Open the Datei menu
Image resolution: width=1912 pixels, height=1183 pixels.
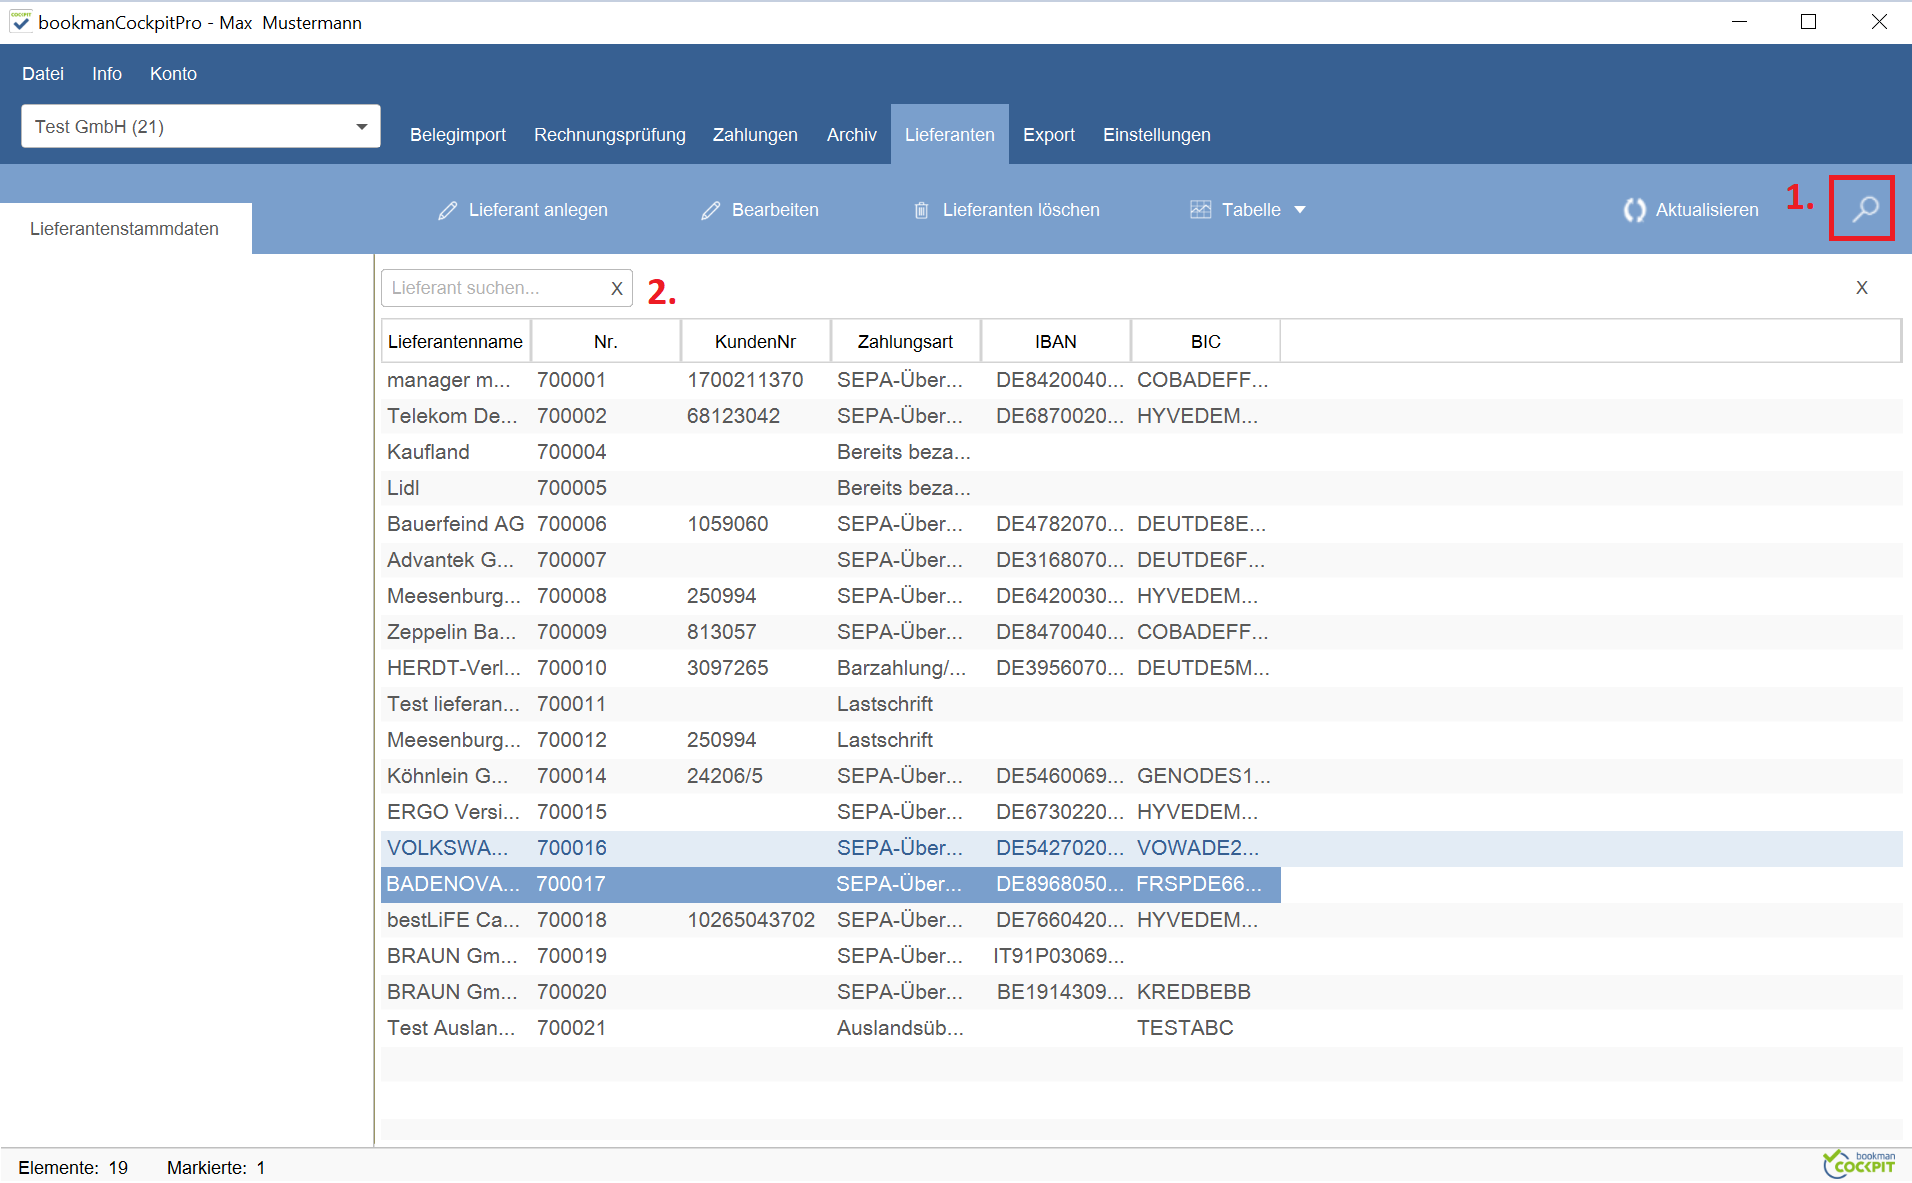pos(43,74)
